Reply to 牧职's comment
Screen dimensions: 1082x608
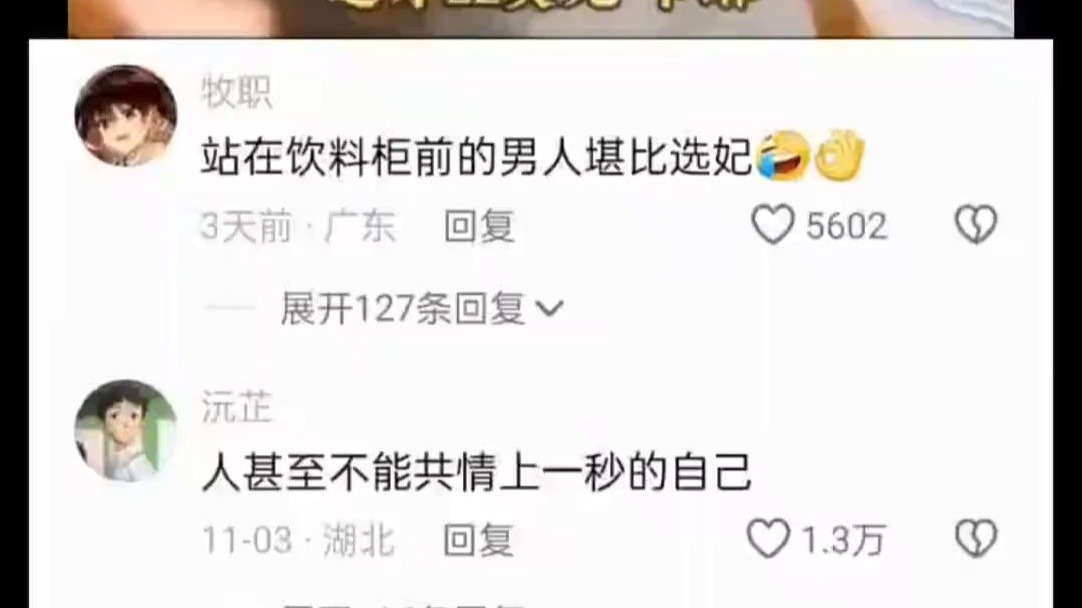click(480, 226)
